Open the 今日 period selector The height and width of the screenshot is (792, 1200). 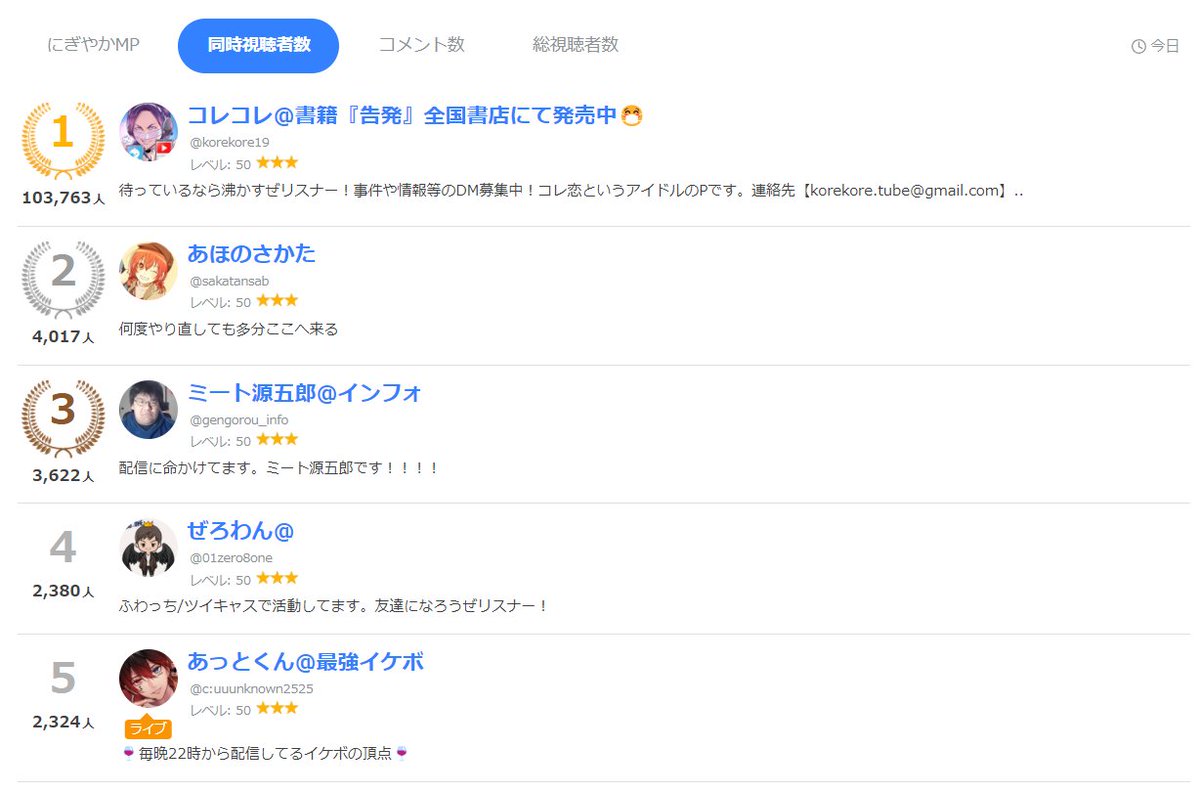pyautogui.click(x=1155, y=46)
